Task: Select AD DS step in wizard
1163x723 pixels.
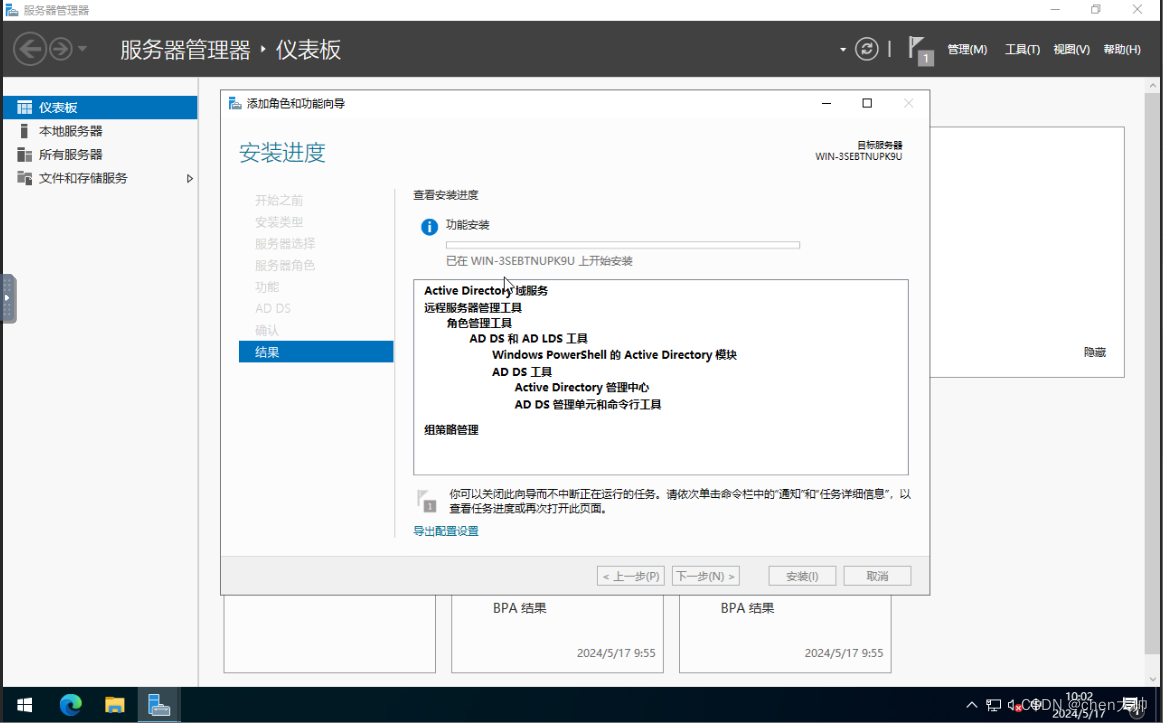Action: coord(273,308)
